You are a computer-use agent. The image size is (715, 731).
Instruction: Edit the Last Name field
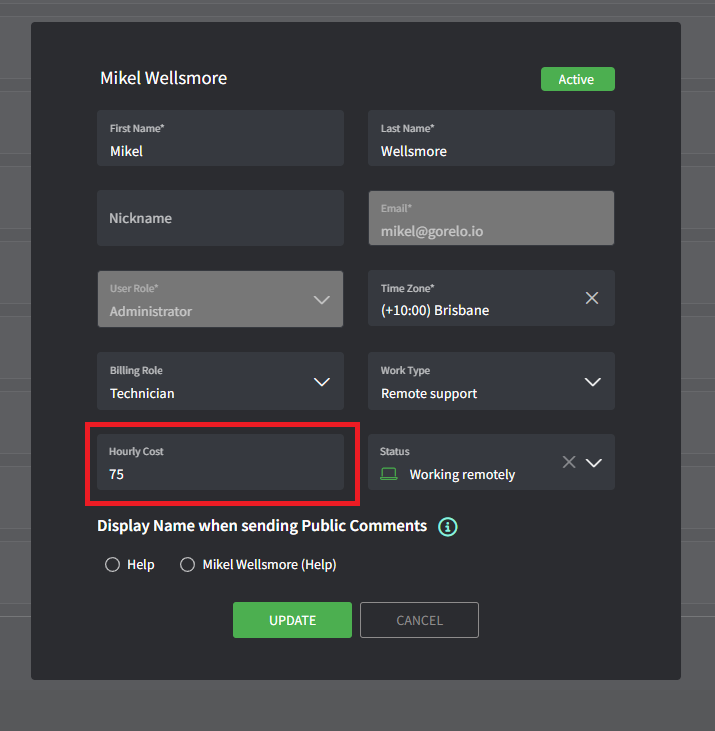491,138
